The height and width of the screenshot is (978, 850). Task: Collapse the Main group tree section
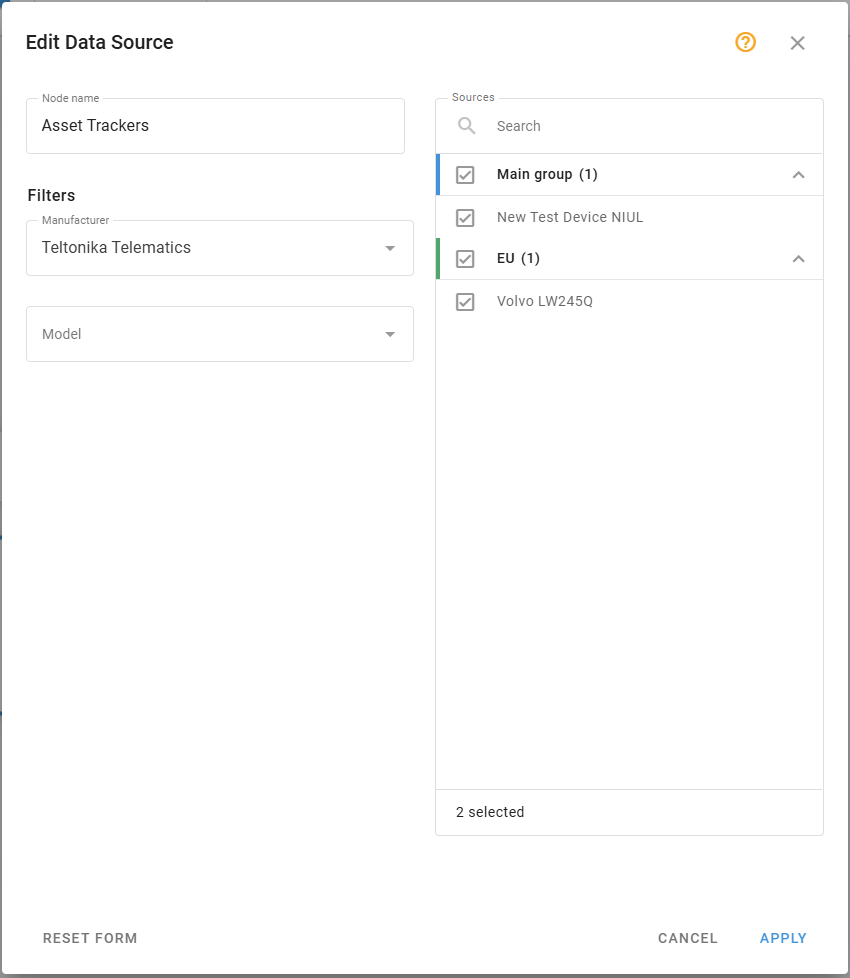pyautogui.click(x=798, y=175)
